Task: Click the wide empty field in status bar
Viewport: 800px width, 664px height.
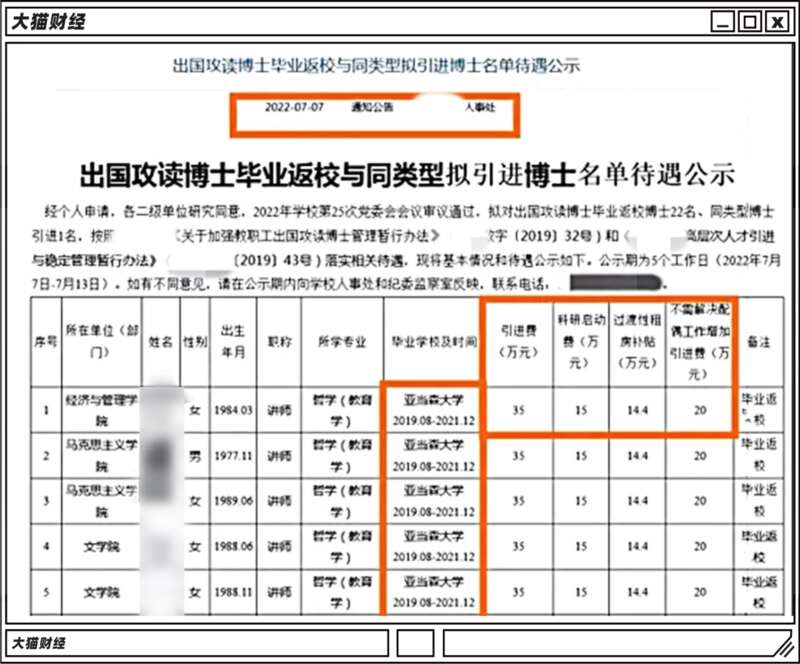Action: (615, 643)
